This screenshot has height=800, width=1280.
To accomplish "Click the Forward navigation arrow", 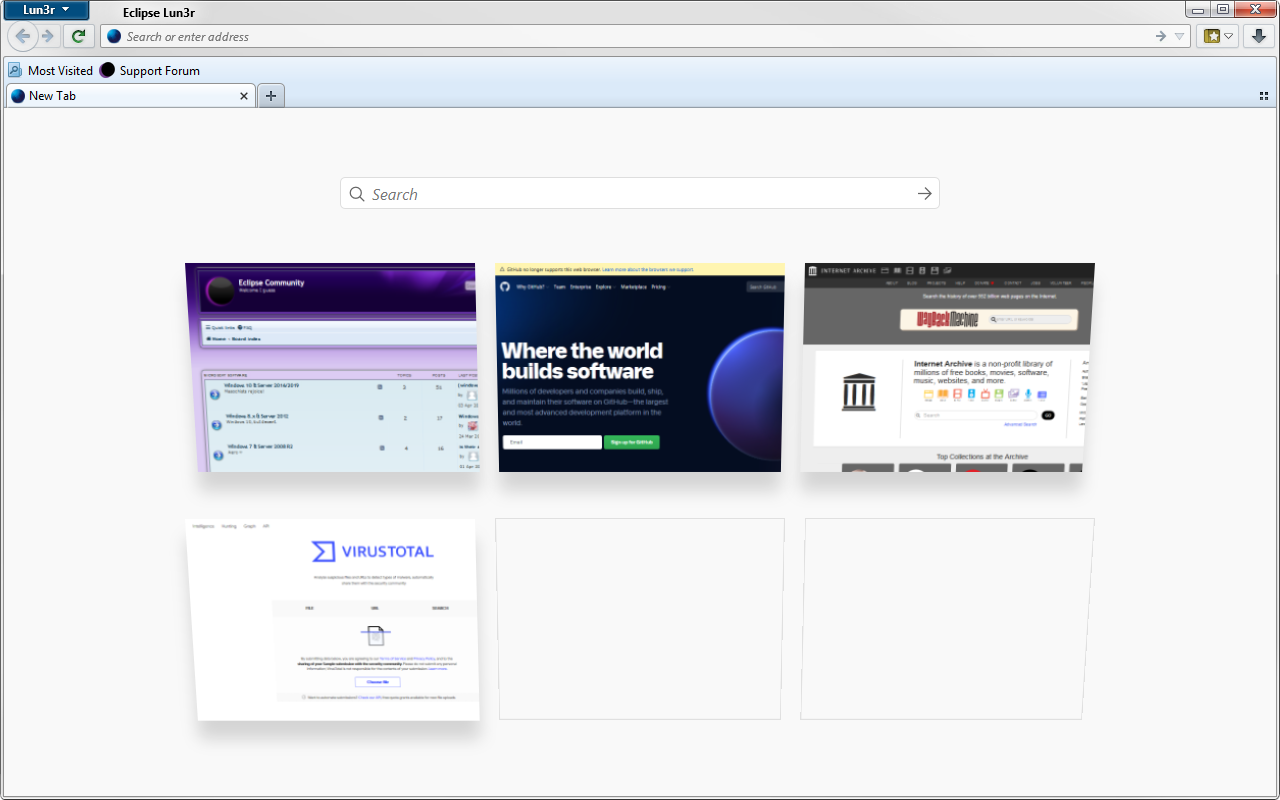I will pos(47,36).
